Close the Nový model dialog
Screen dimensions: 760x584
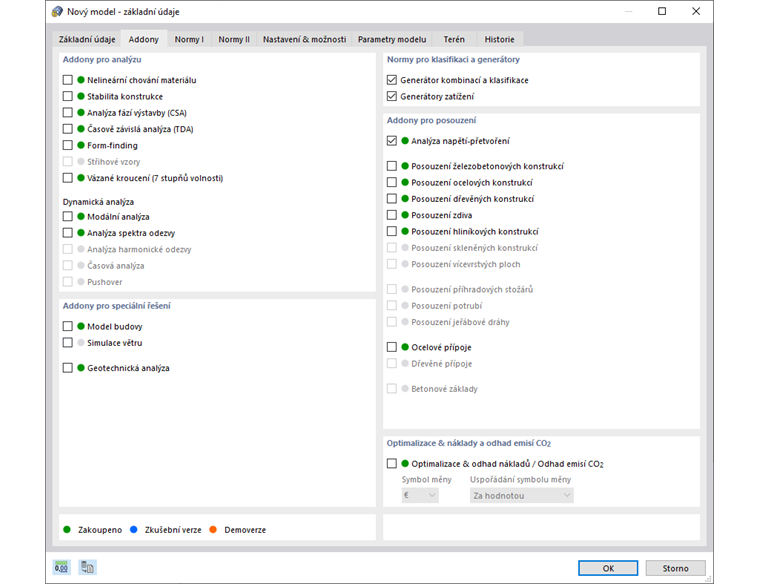[696, 11]
